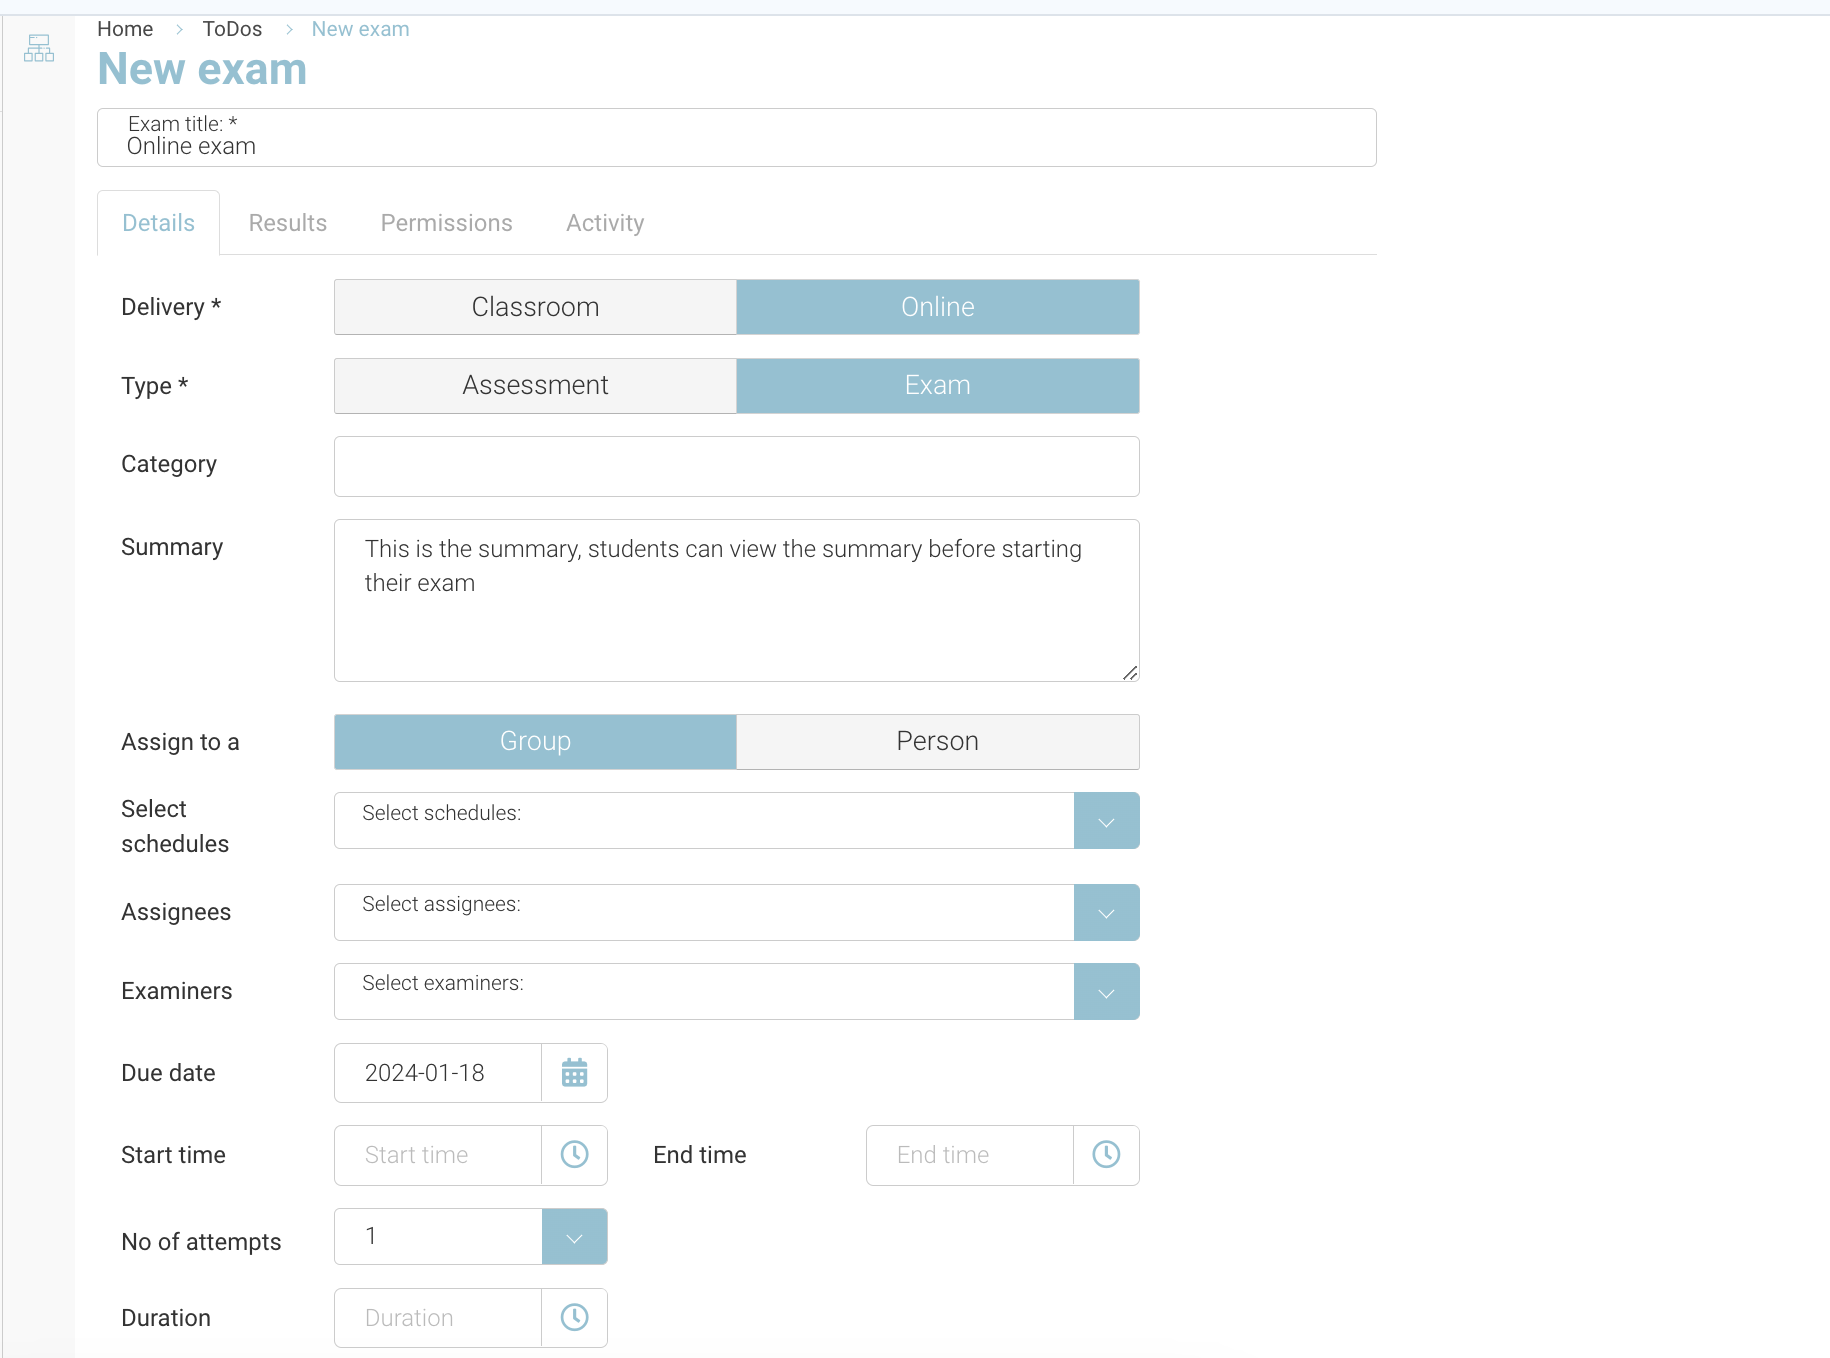
Task: Click the Start time clock icon
Action: click(x=574, y=1155)
